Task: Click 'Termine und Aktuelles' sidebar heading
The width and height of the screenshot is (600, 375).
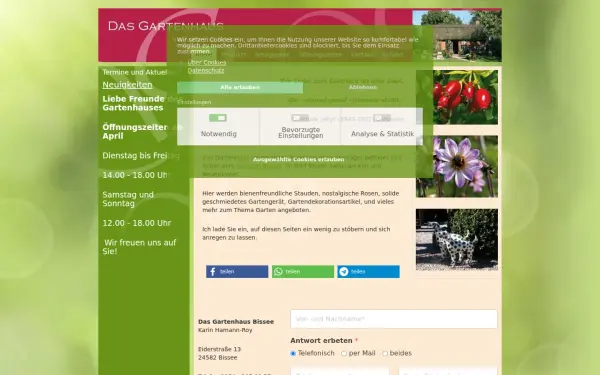Action: click(x=135, y=72)
